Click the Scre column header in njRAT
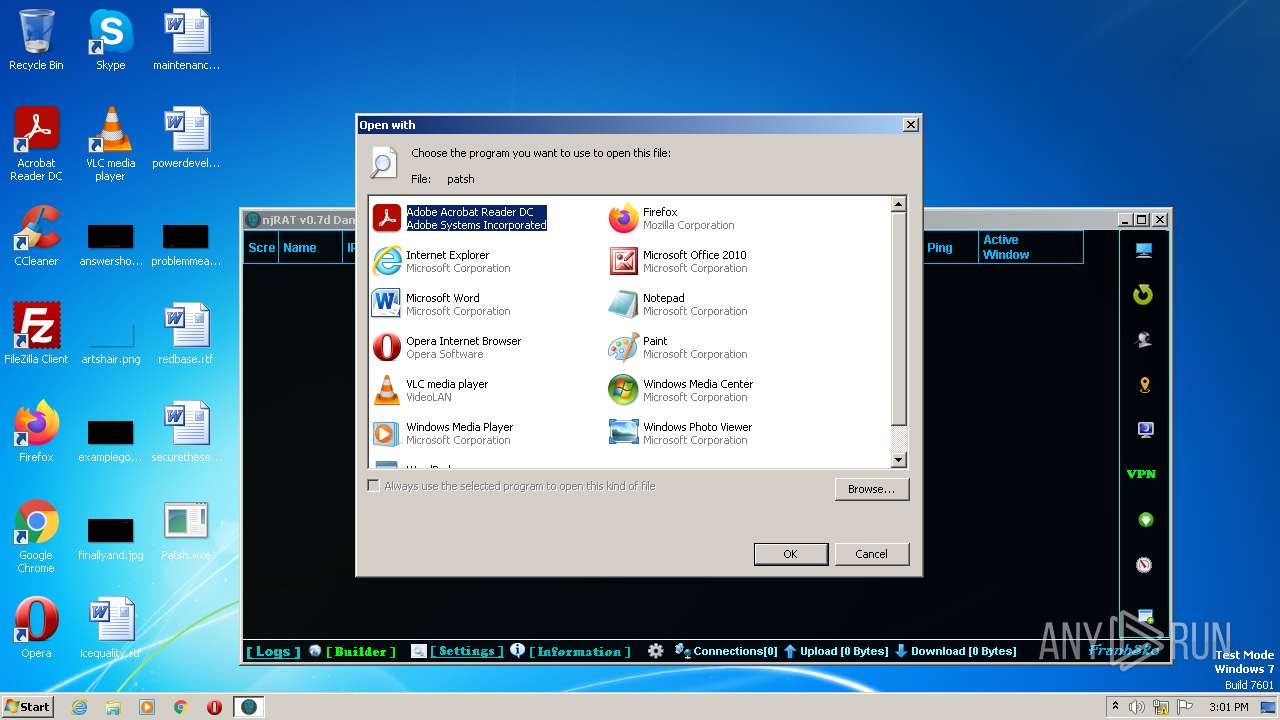 click(261, 247)
